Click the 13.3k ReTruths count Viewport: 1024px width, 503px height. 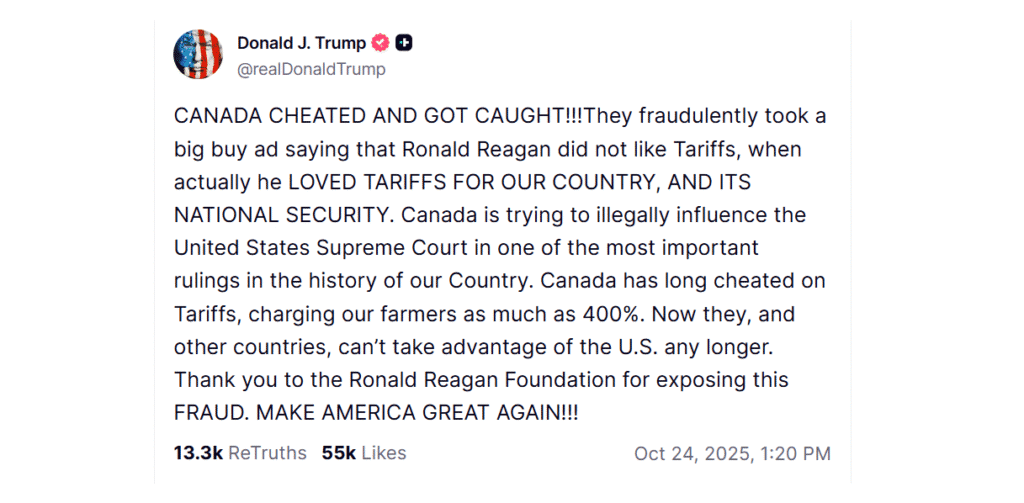[198, 453]
